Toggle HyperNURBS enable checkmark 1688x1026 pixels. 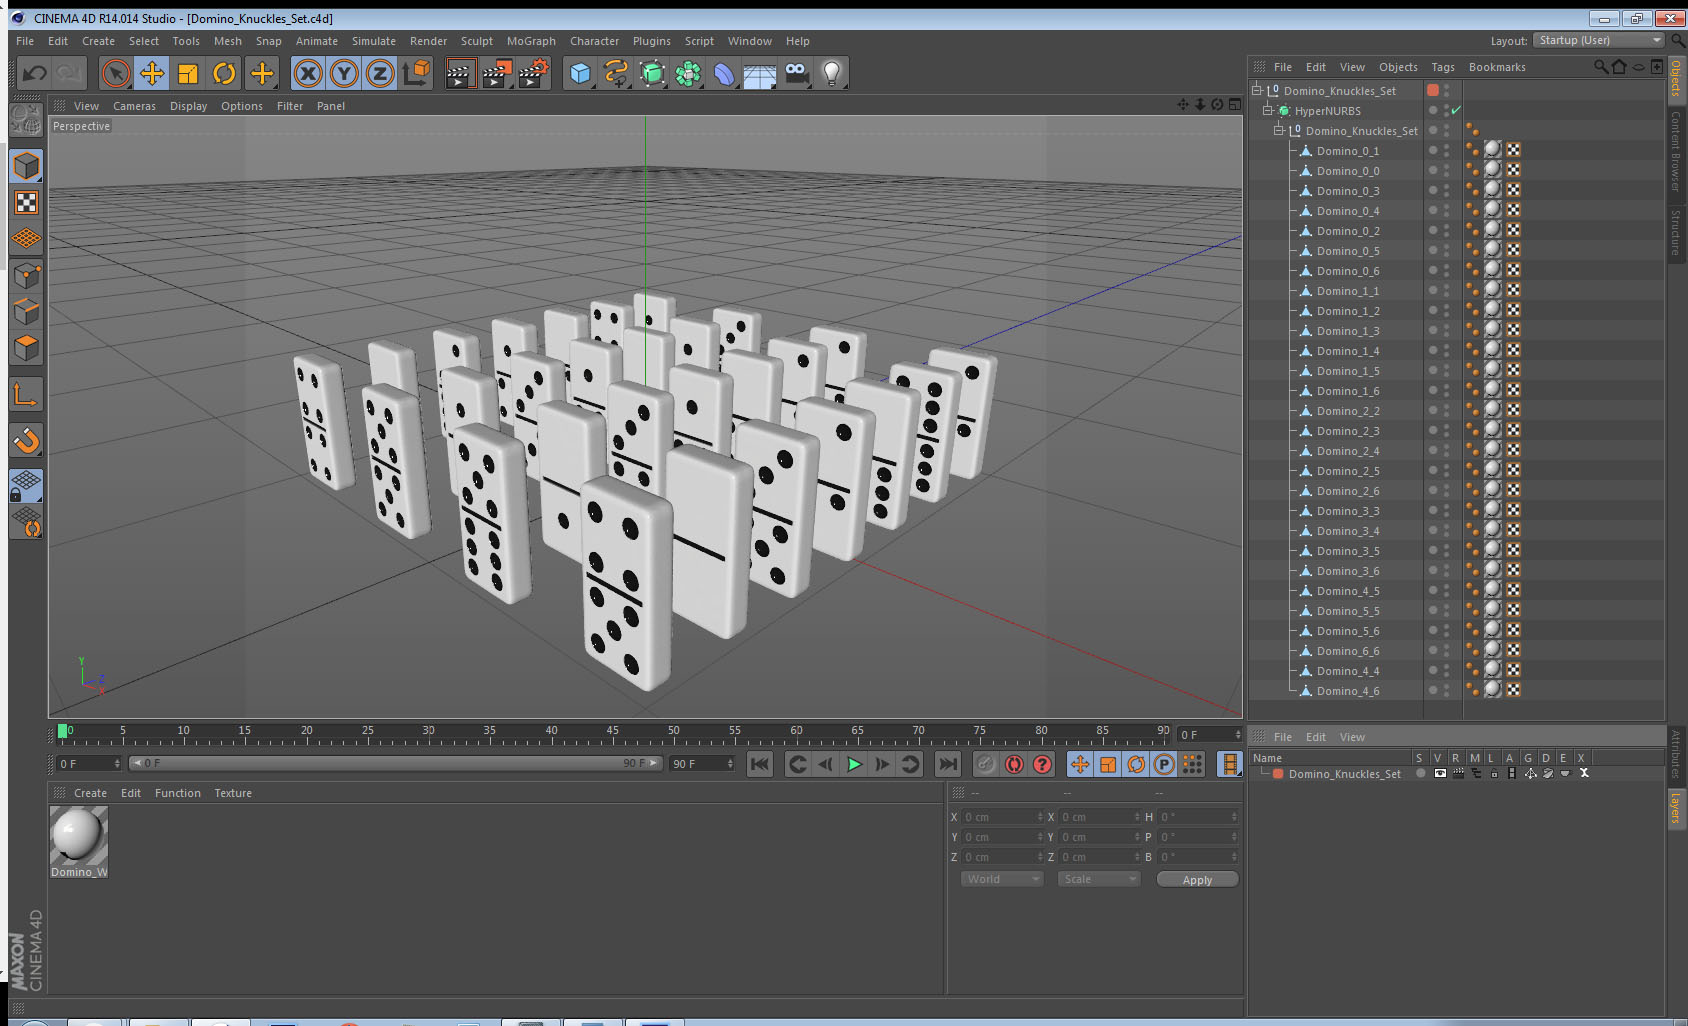(x=1456, y=110)
